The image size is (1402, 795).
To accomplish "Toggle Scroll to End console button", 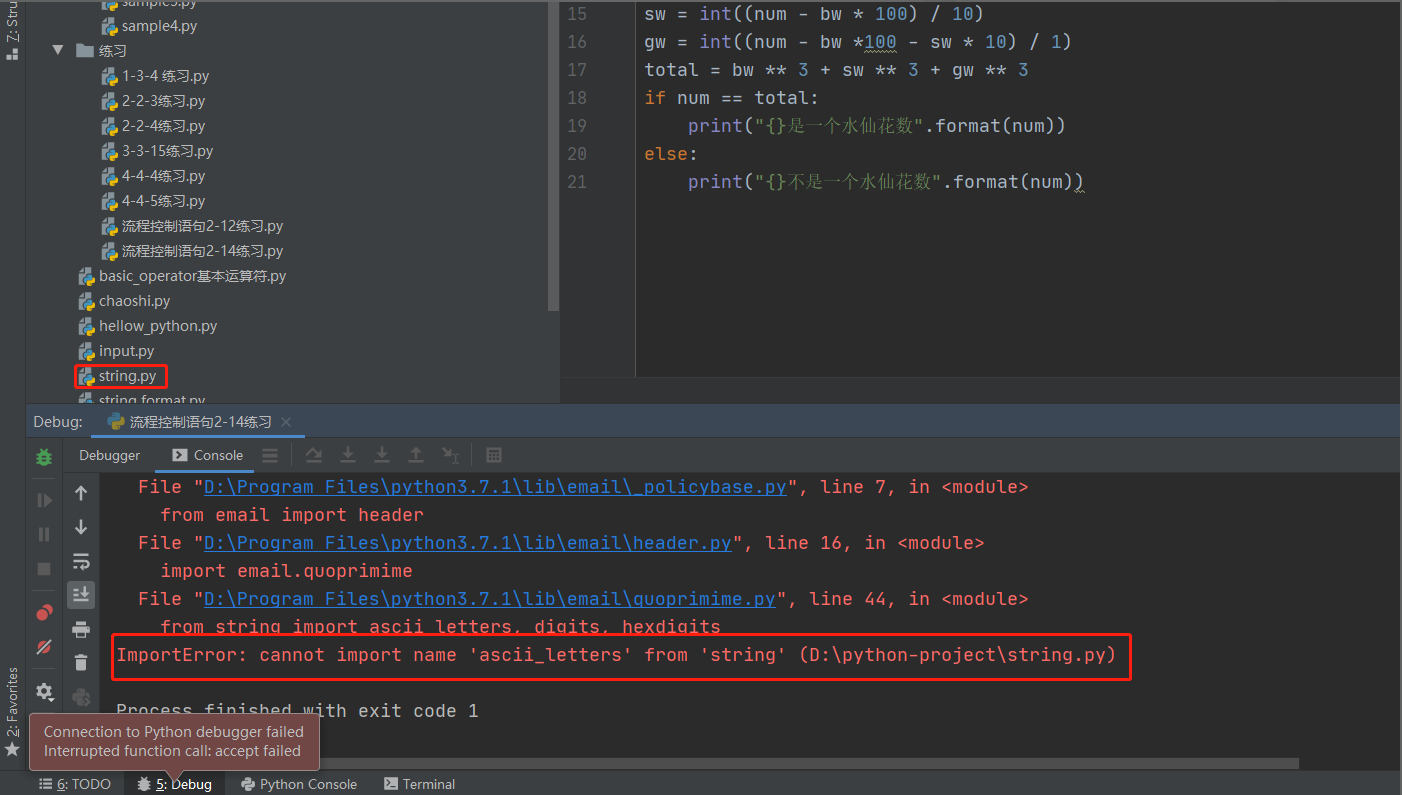I will tap(81, 595).
